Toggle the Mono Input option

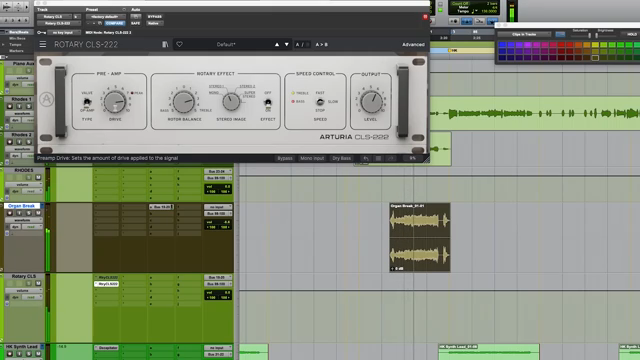point(312,158)
